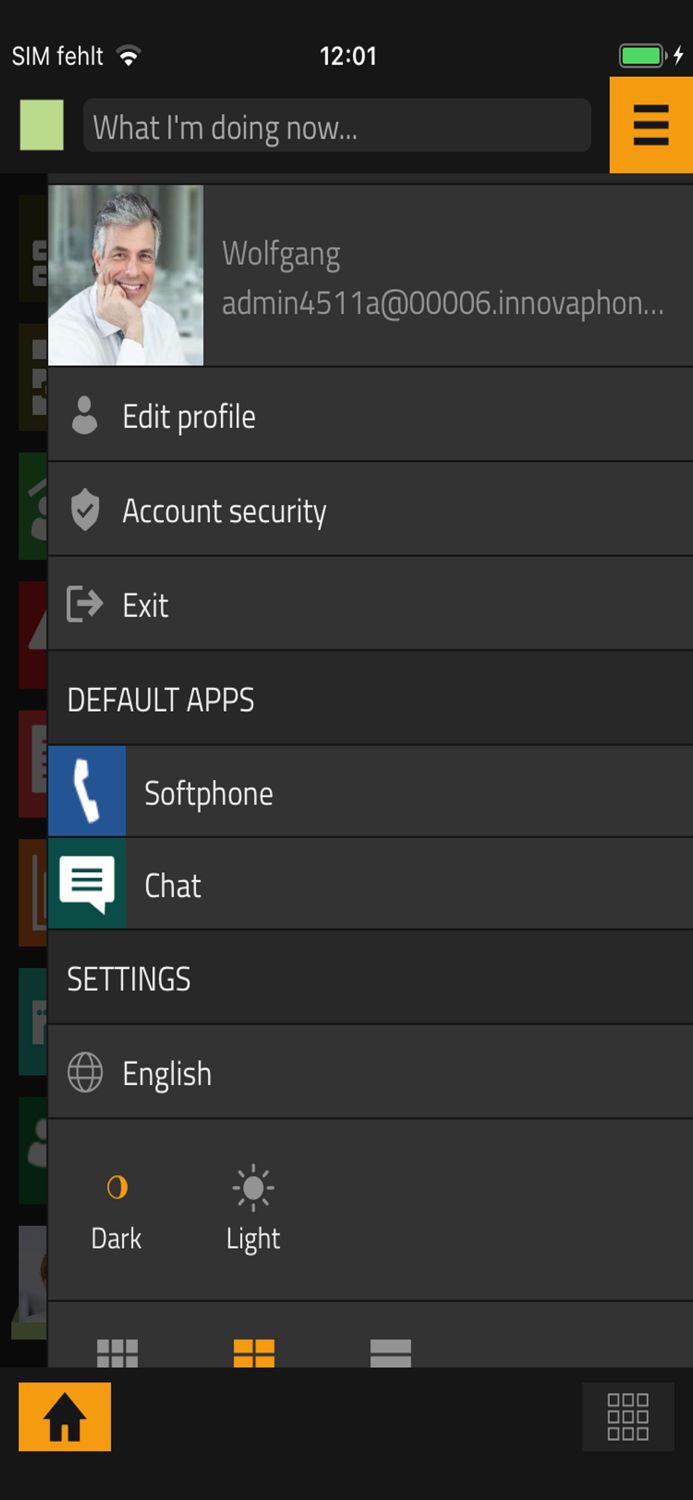This screenshot has height=1500, width=693.
Task: Open "Account security" menu entry
Action: coord(223,510)
